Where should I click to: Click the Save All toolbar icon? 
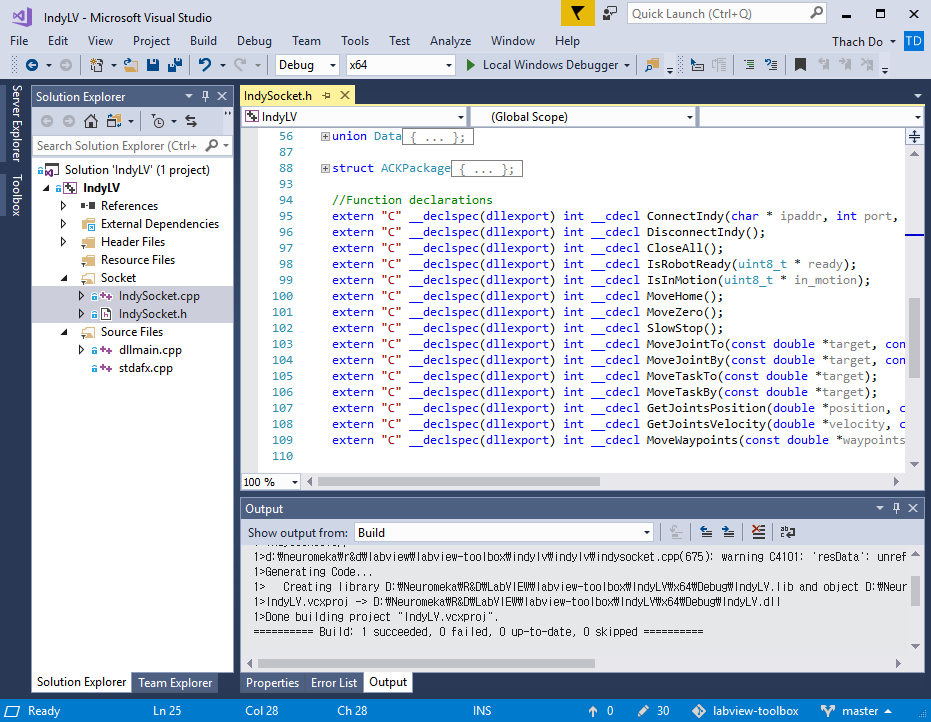(x=175, y=65)
